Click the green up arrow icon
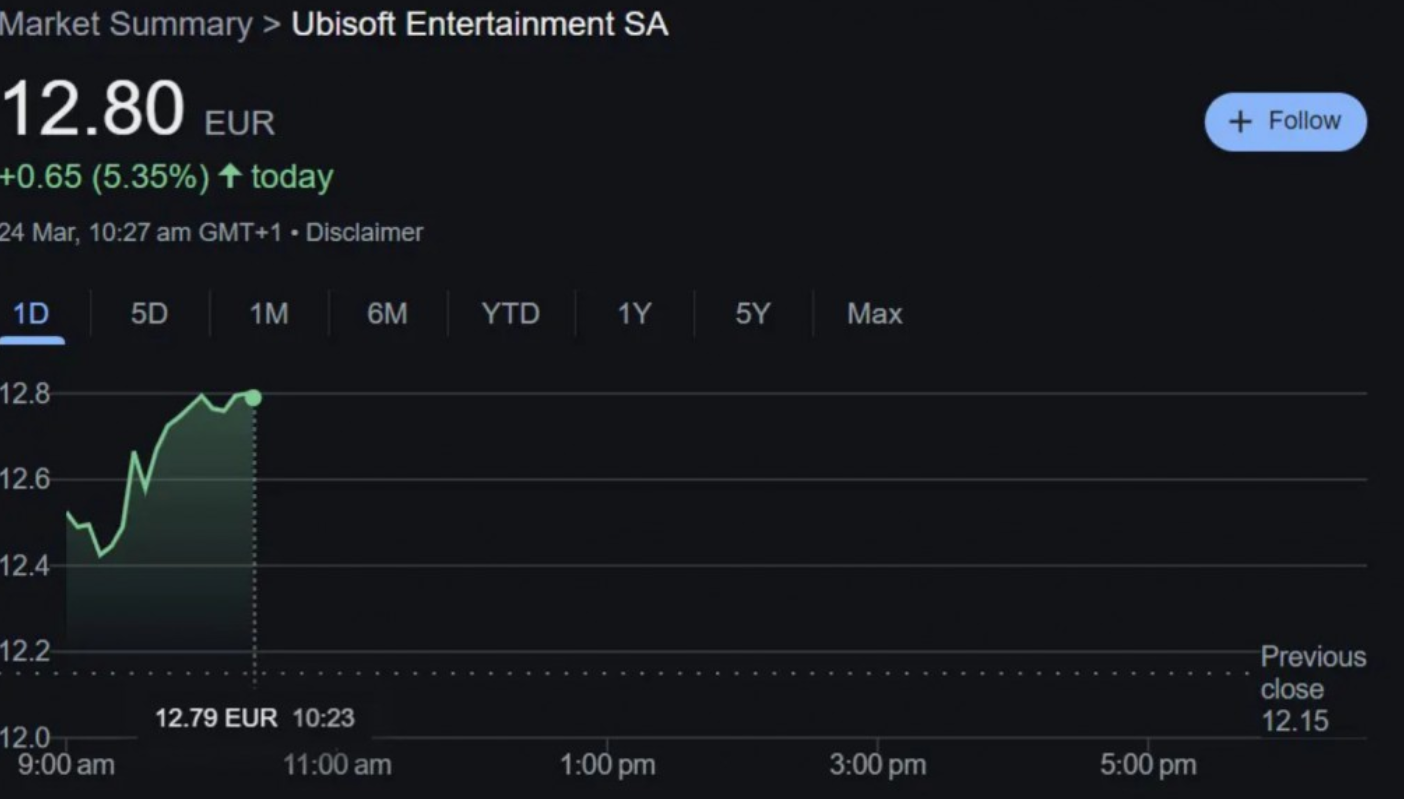 (x=230, y=177)
